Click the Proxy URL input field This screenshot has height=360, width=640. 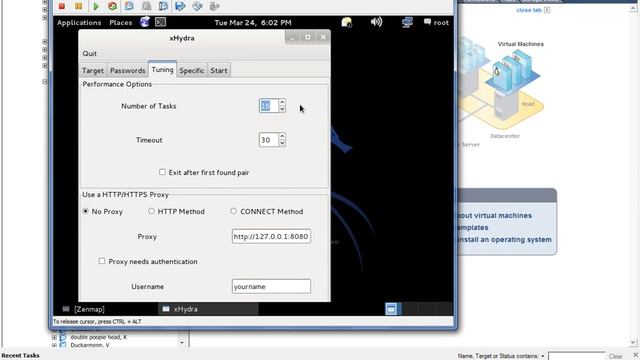tap(271, 236)
